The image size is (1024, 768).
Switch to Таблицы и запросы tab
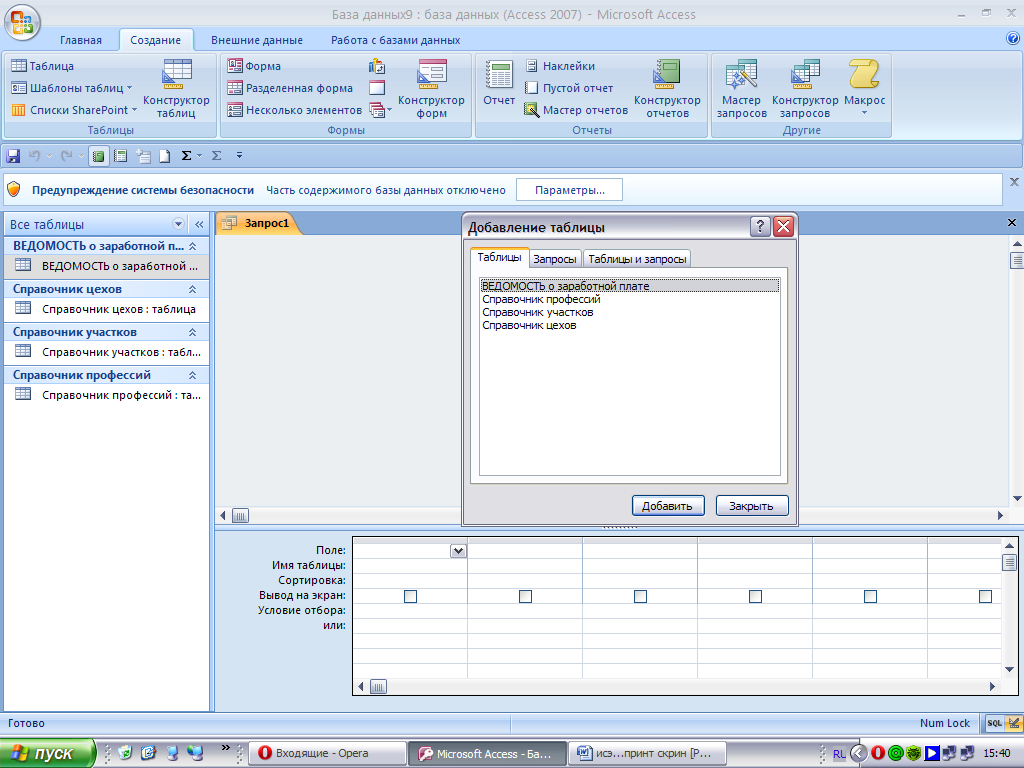pyautogui.click(x=637, y=259)
